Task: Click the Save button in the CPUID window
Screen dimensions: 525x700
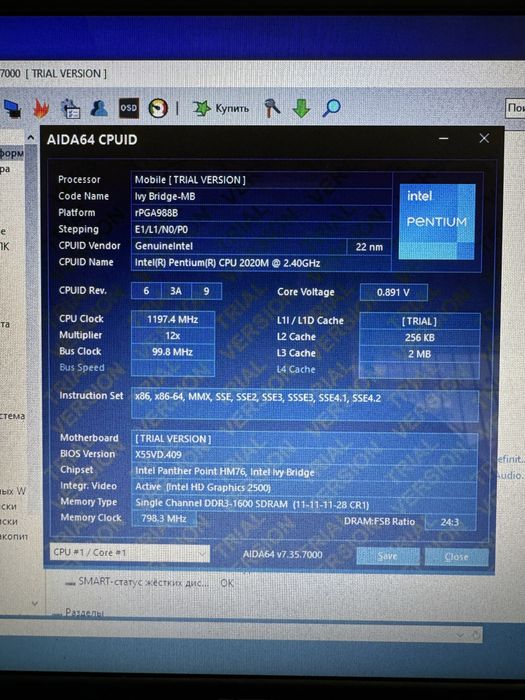Action: tap(388, 556)
